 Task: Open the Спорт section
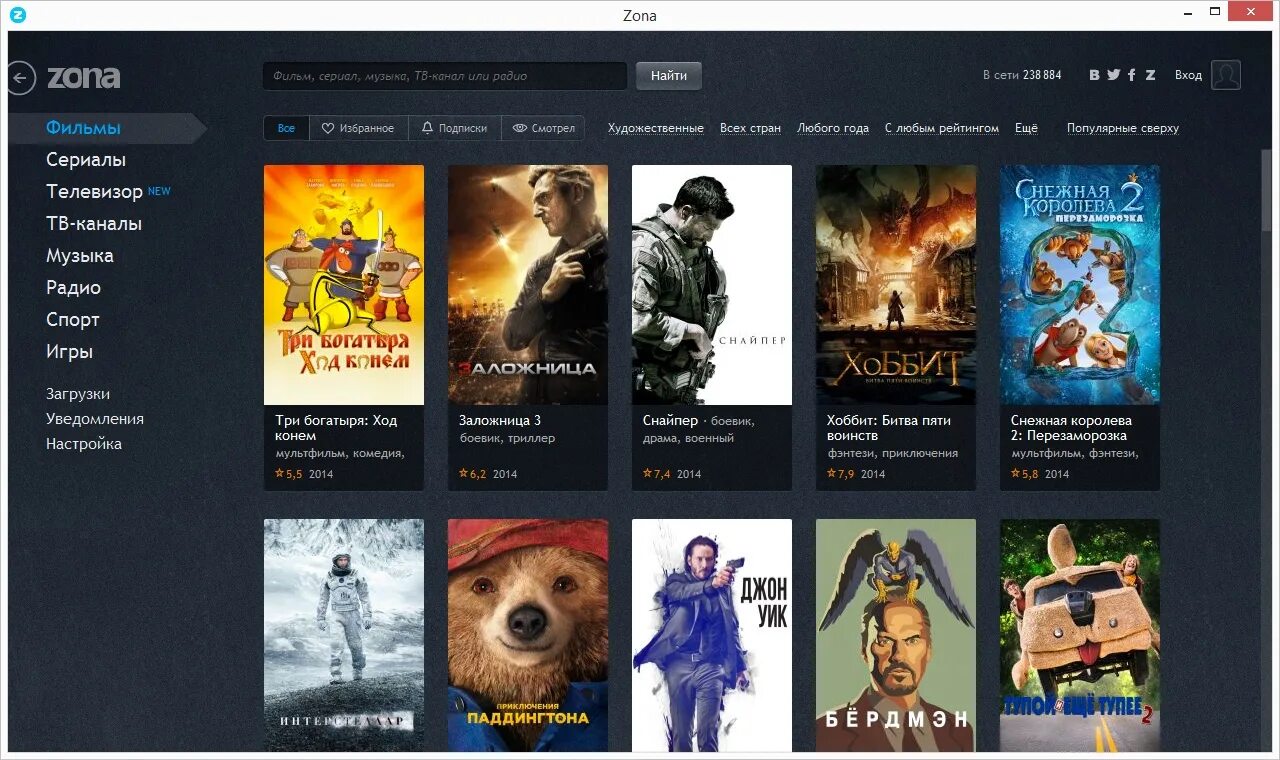[73, 320]
